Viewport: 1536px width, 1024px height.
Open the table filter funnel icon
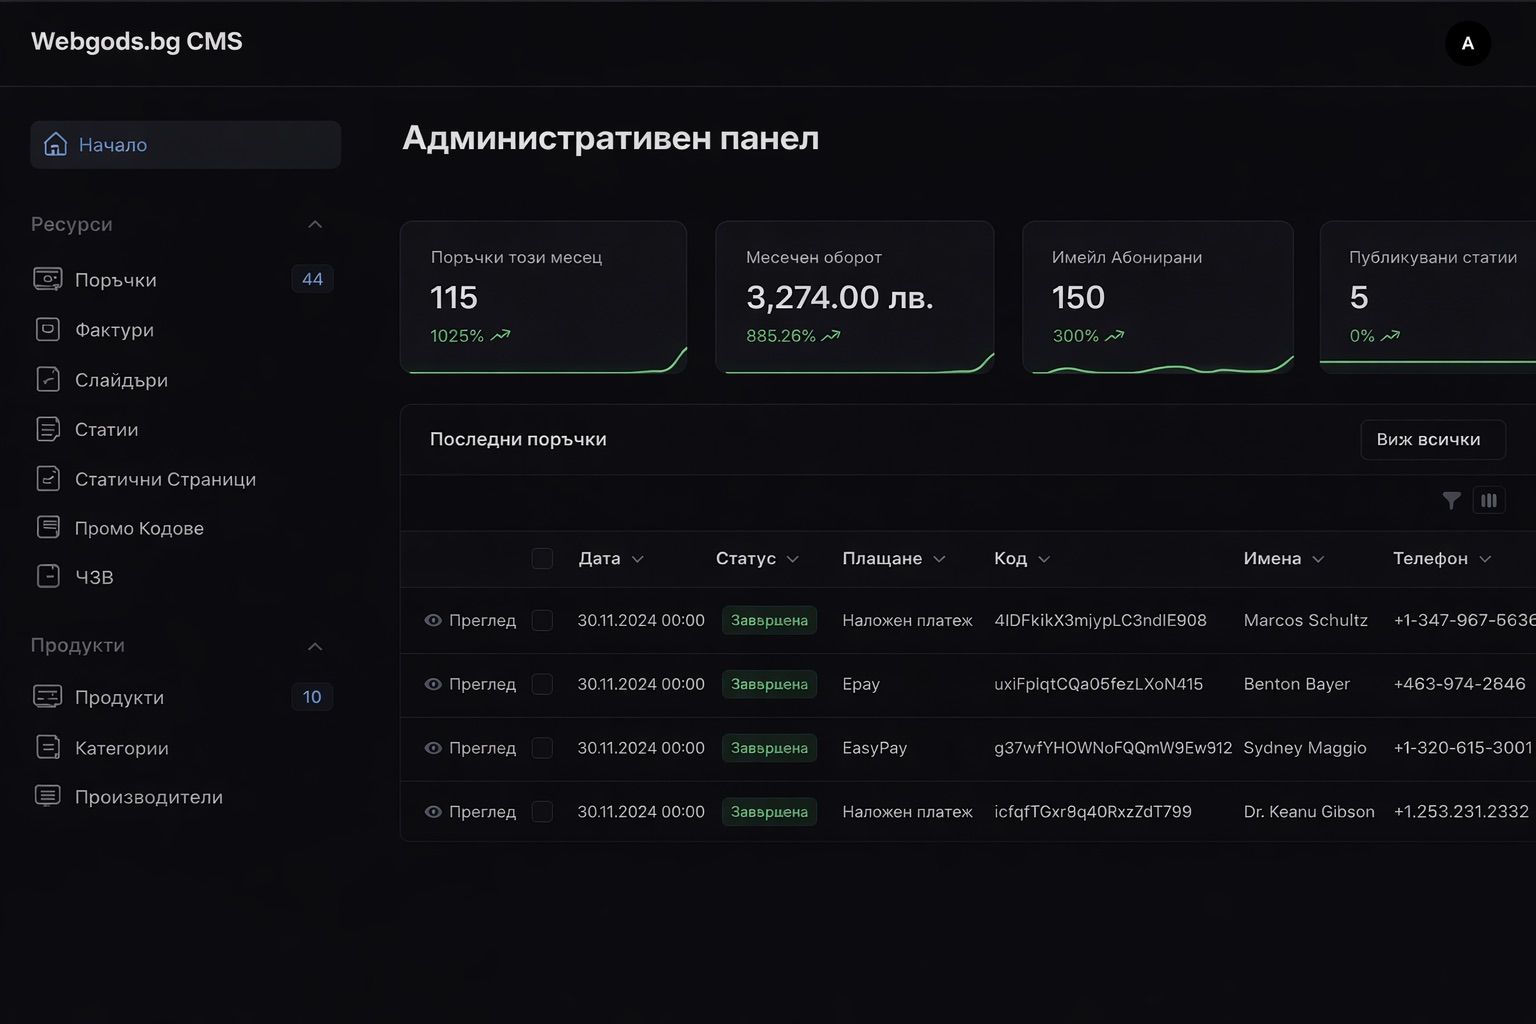pos(1452,501)
